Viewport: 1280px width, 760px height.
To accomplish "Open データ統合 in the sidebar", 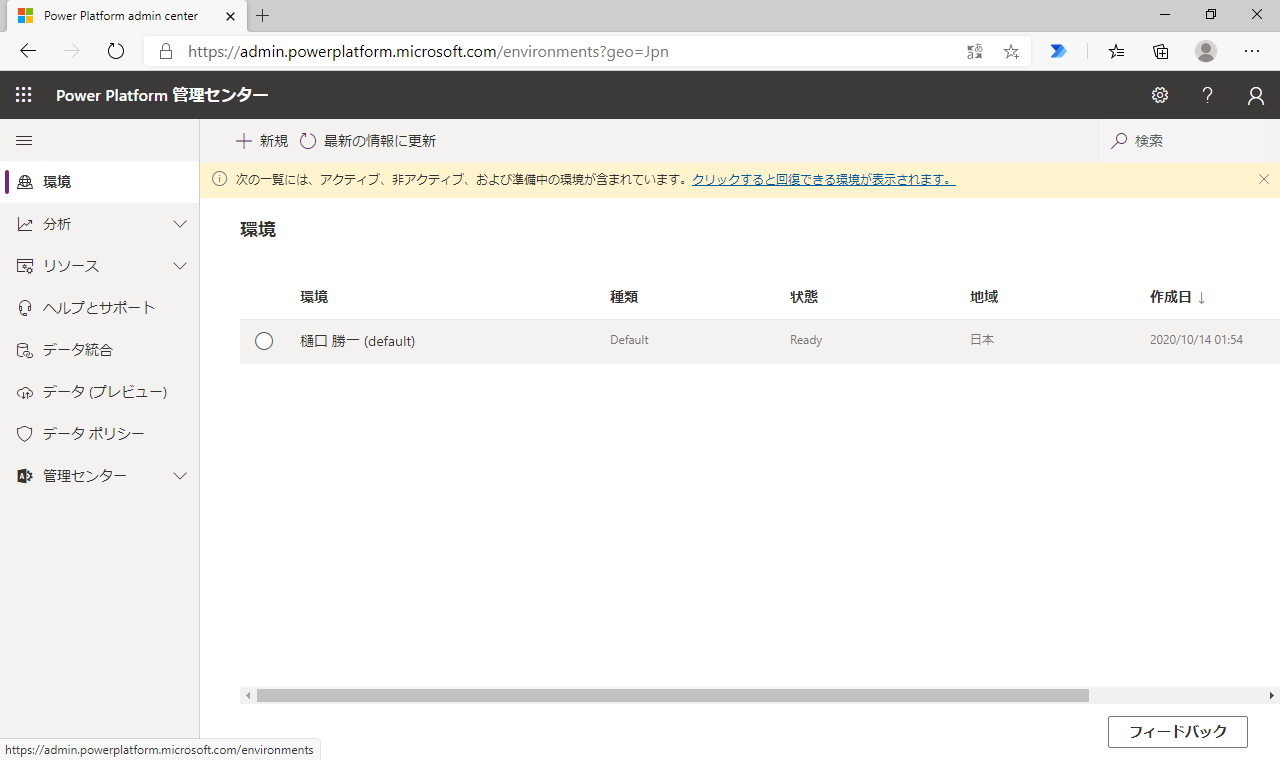I will point(100,350).
